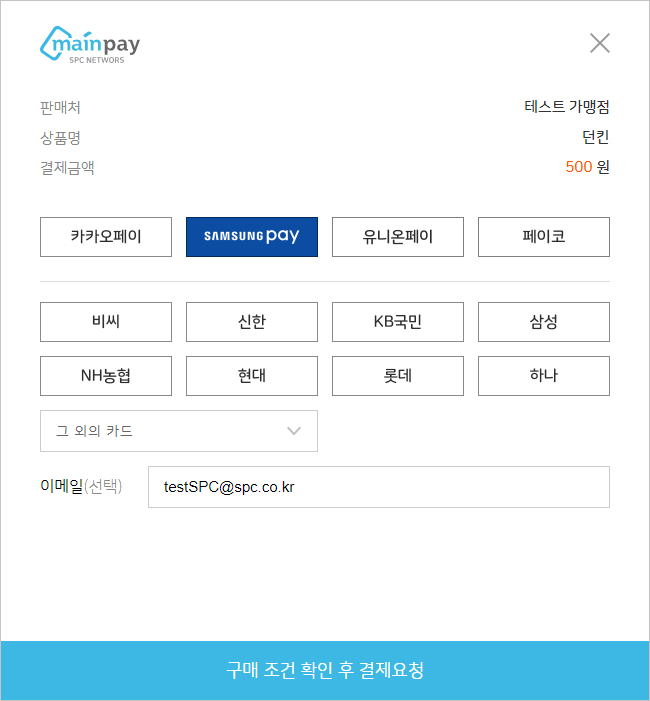The width and height of the screenshot is (650, 701).
Task: Select the 하나 card
Action: 544,376
